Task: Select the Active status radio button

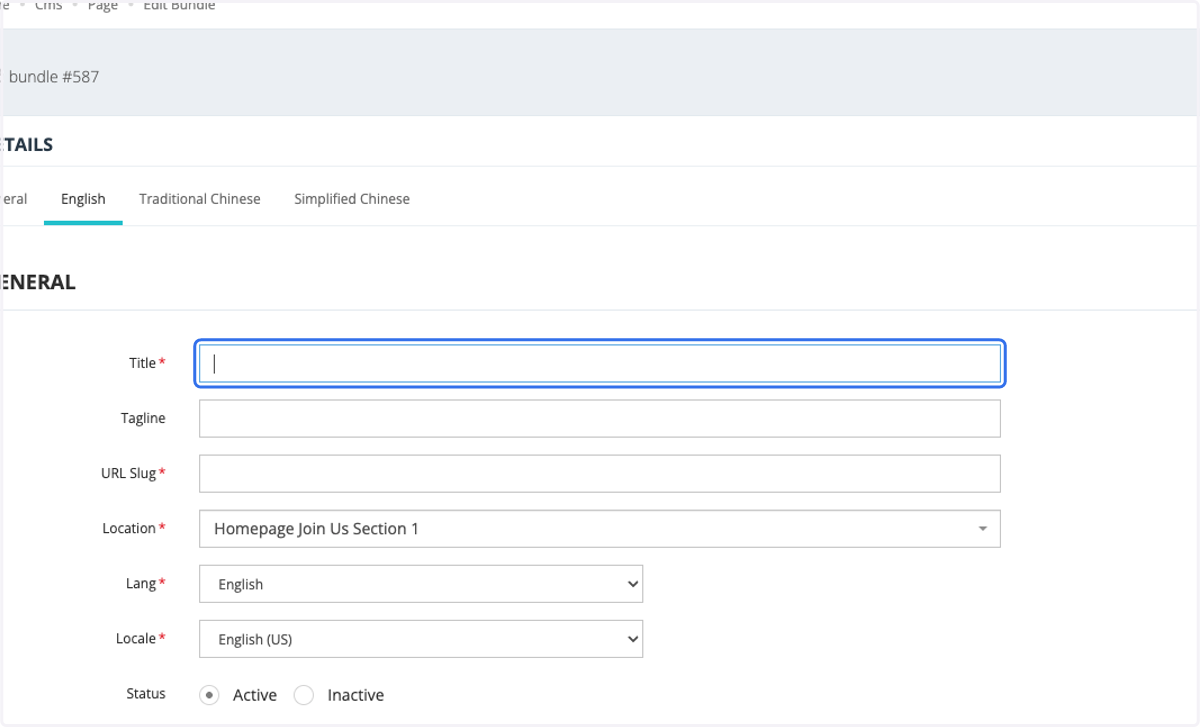Action: [x=209, y=695]
